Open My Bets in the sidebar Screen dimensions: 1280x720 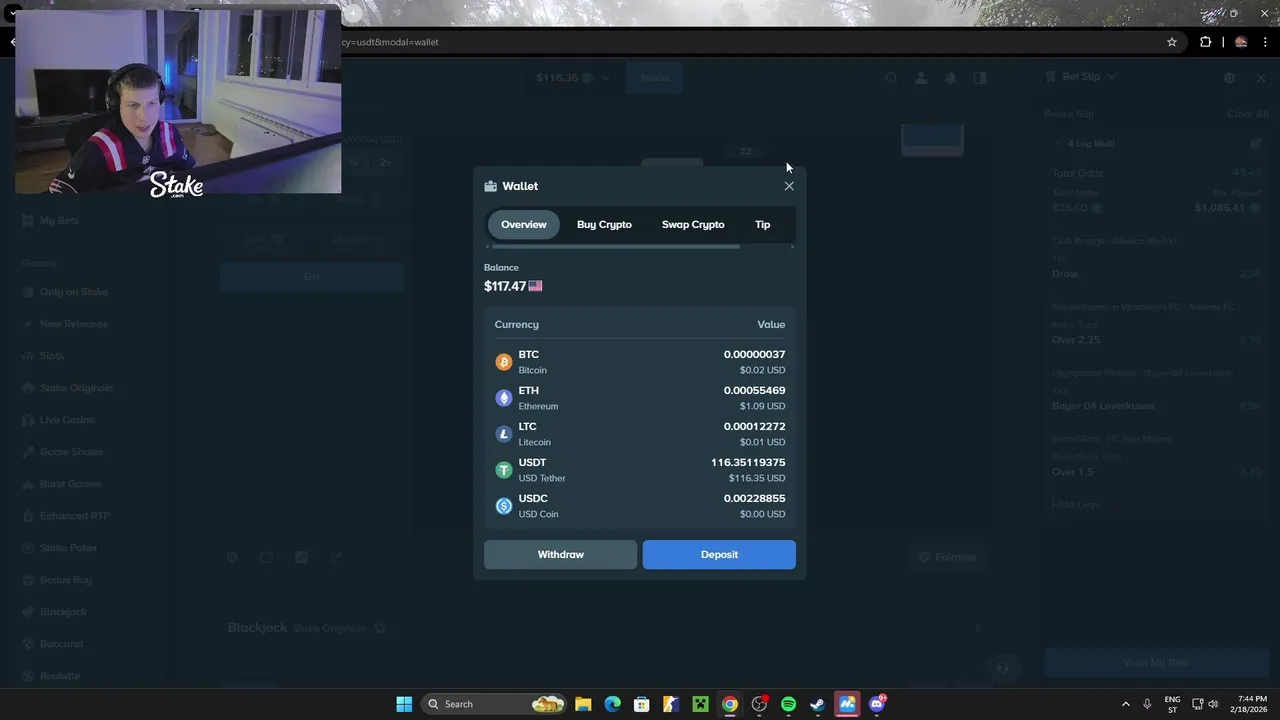point(59,220)
